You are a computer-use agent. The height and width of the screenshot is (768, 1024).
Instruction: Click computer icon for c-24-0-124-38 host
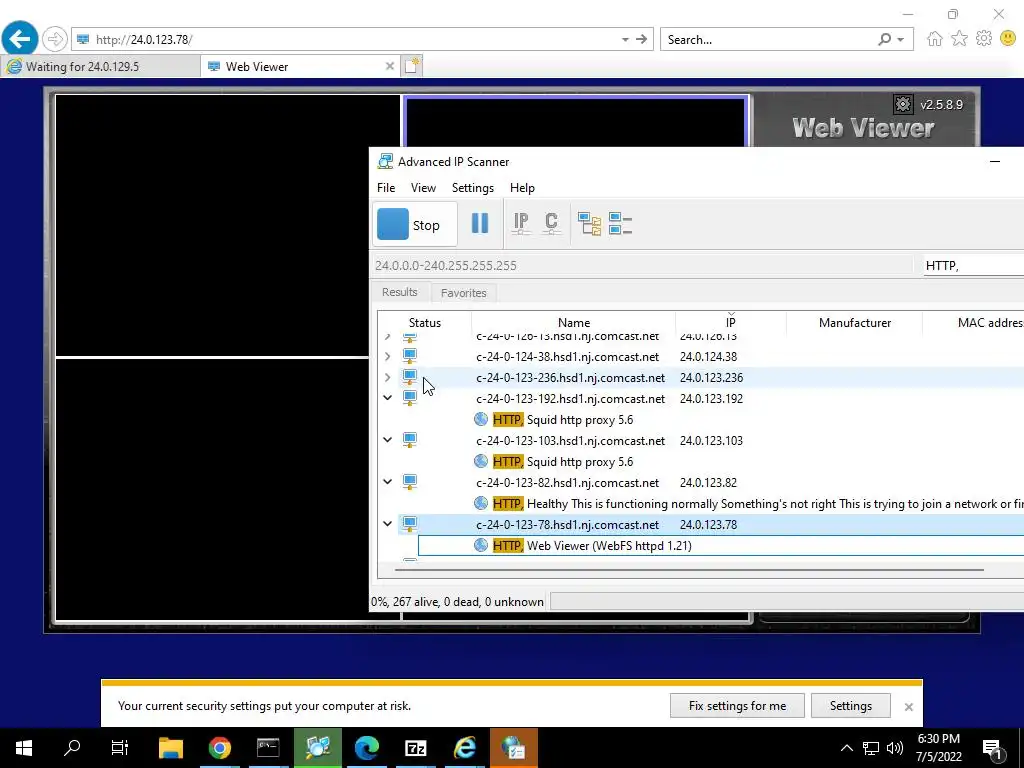coord(409,357)
